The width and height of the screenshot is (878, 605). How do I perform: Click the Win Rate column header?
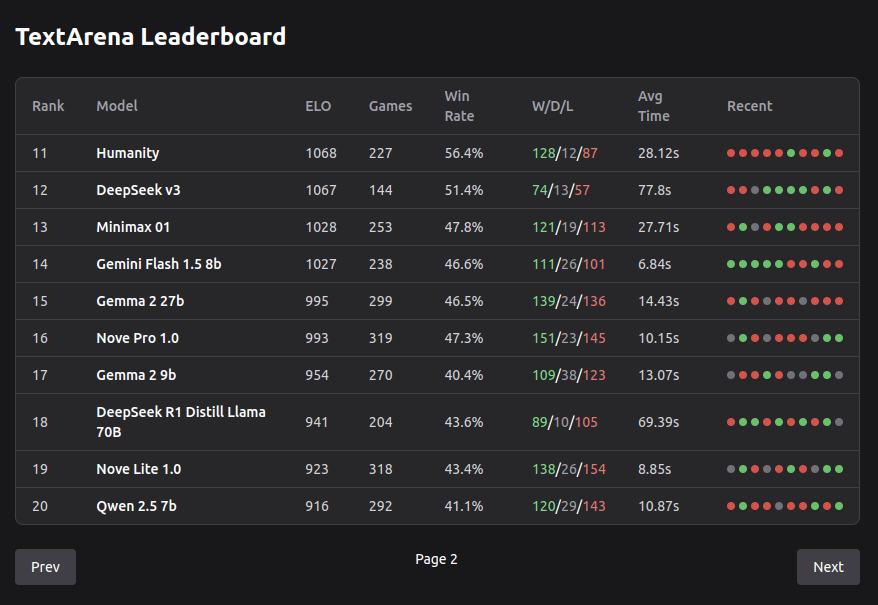[459, 106]
